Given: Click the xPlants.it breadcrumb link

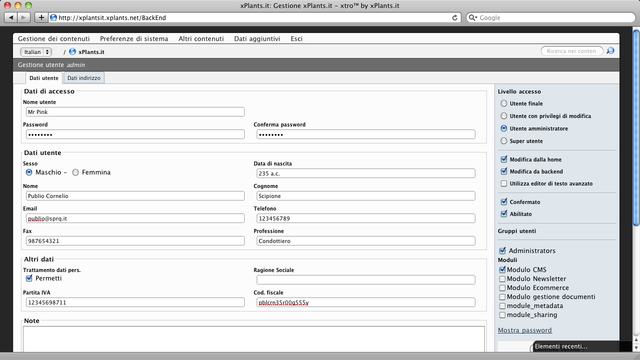Looking at the screenshot, I should [91, 52].
